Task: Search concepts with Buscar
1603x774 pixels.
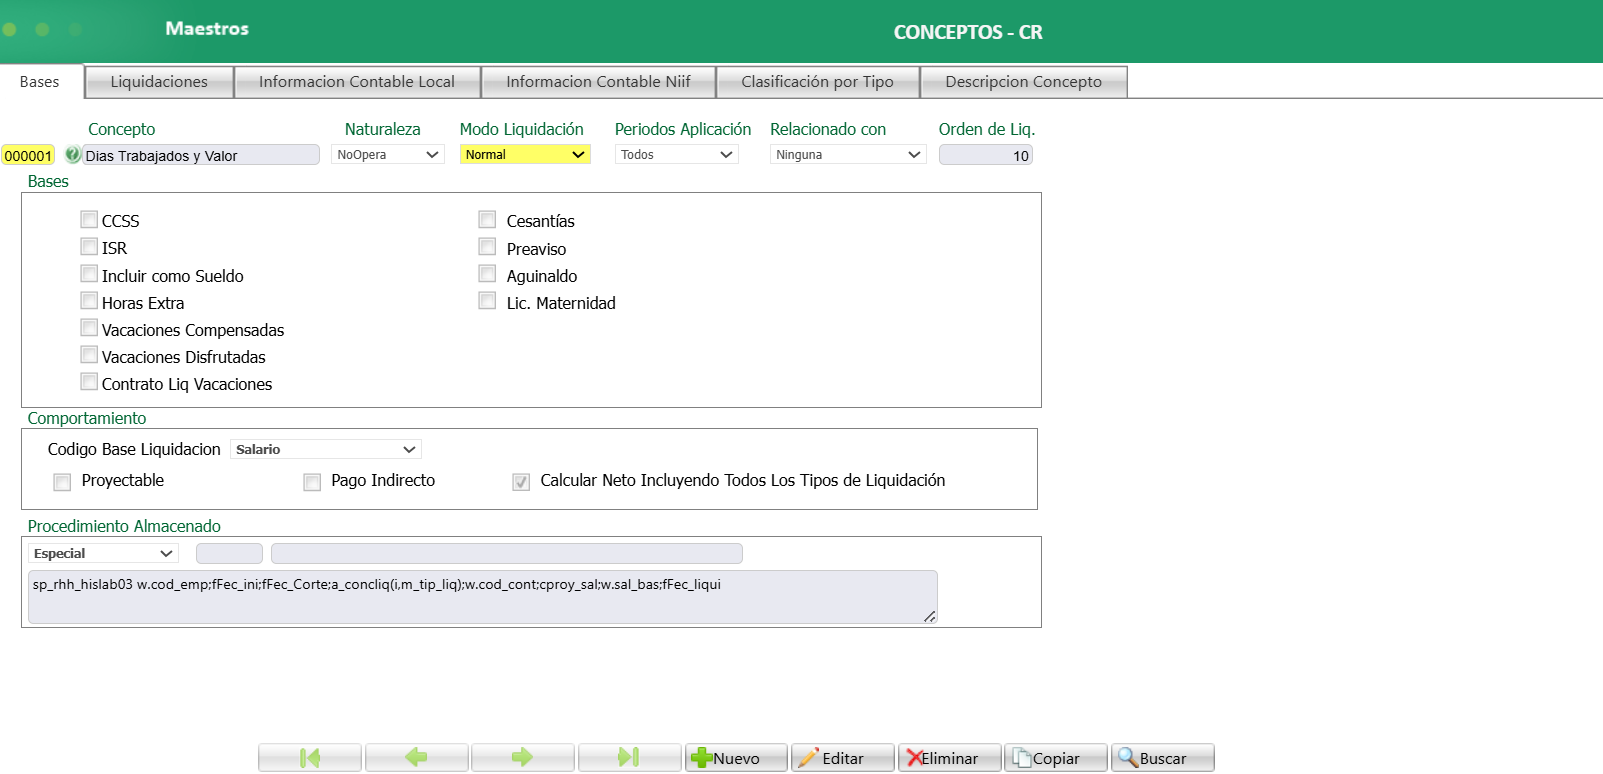Action: 1162,758
